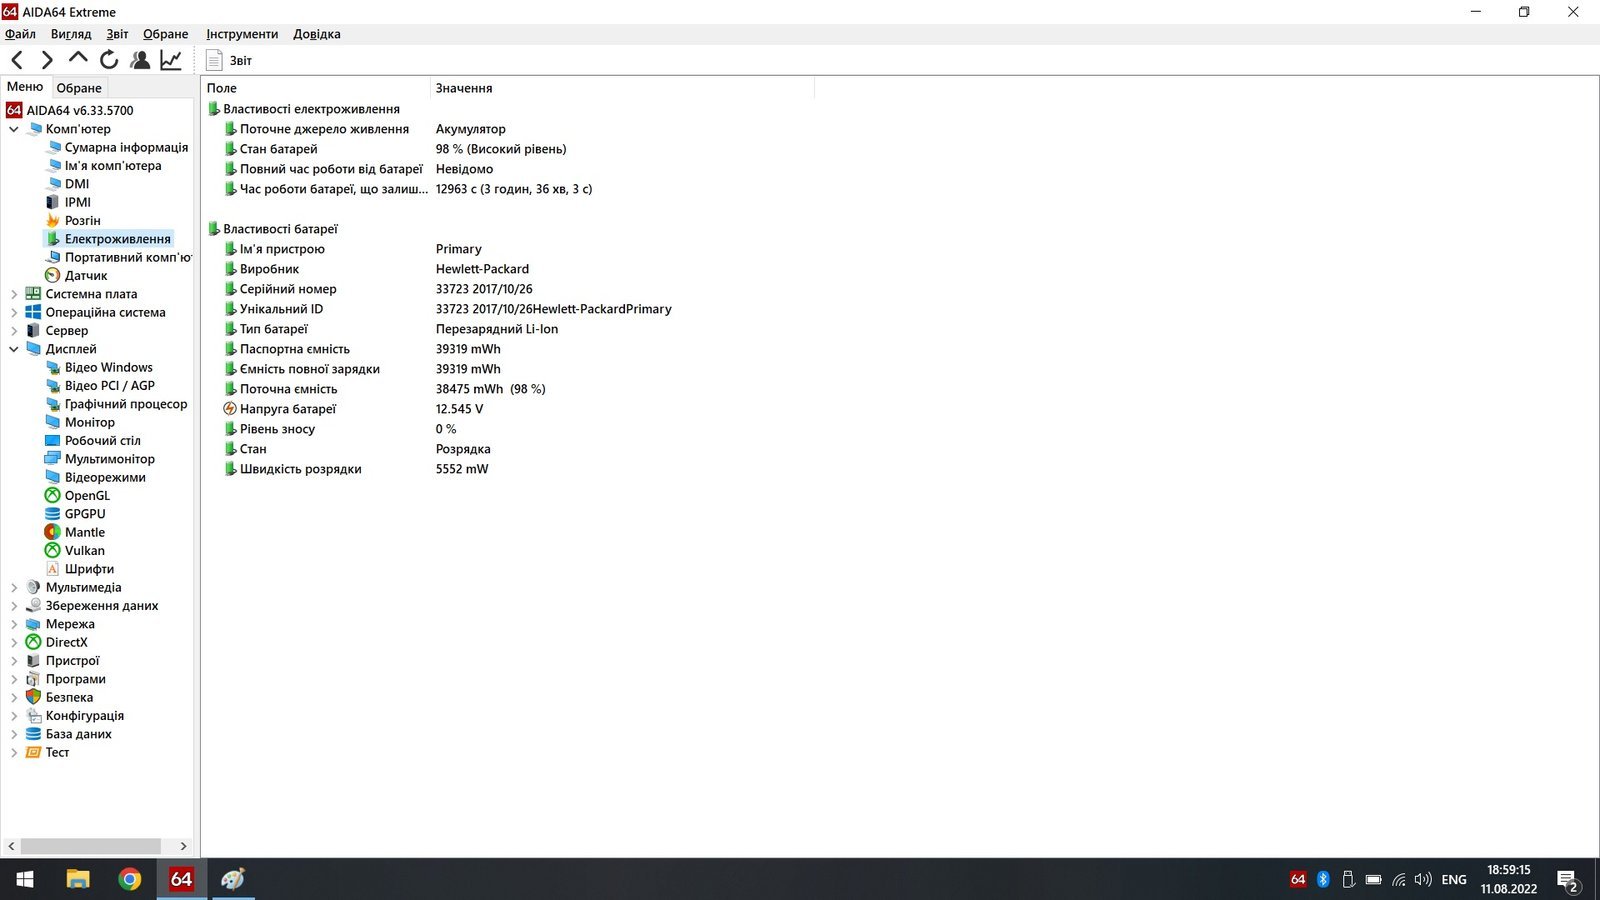This screenshot has width=1600, height=900.
Task: Switch to the Меню tab
Action: (x=25, y=87)
